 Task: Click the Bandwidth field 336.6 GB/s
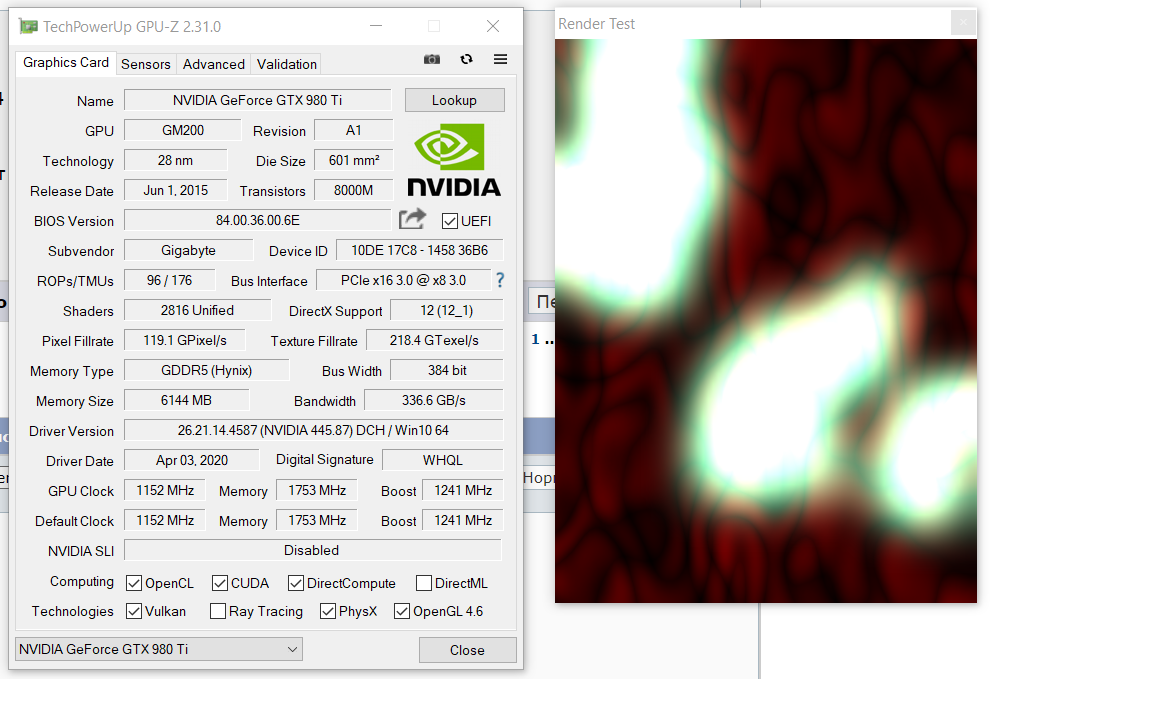433,401
